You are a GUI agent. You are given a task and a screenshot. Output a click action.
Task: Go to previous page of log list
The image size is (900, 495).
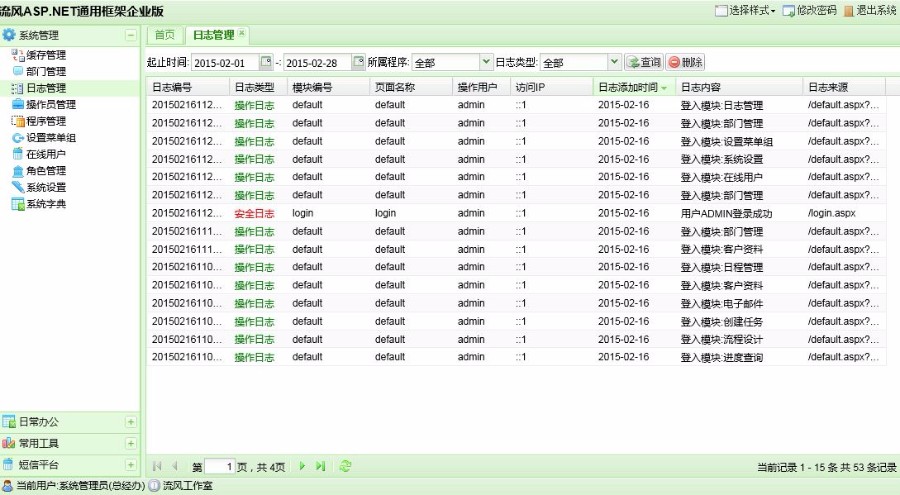pyautogui.click(x=174, y=466)
